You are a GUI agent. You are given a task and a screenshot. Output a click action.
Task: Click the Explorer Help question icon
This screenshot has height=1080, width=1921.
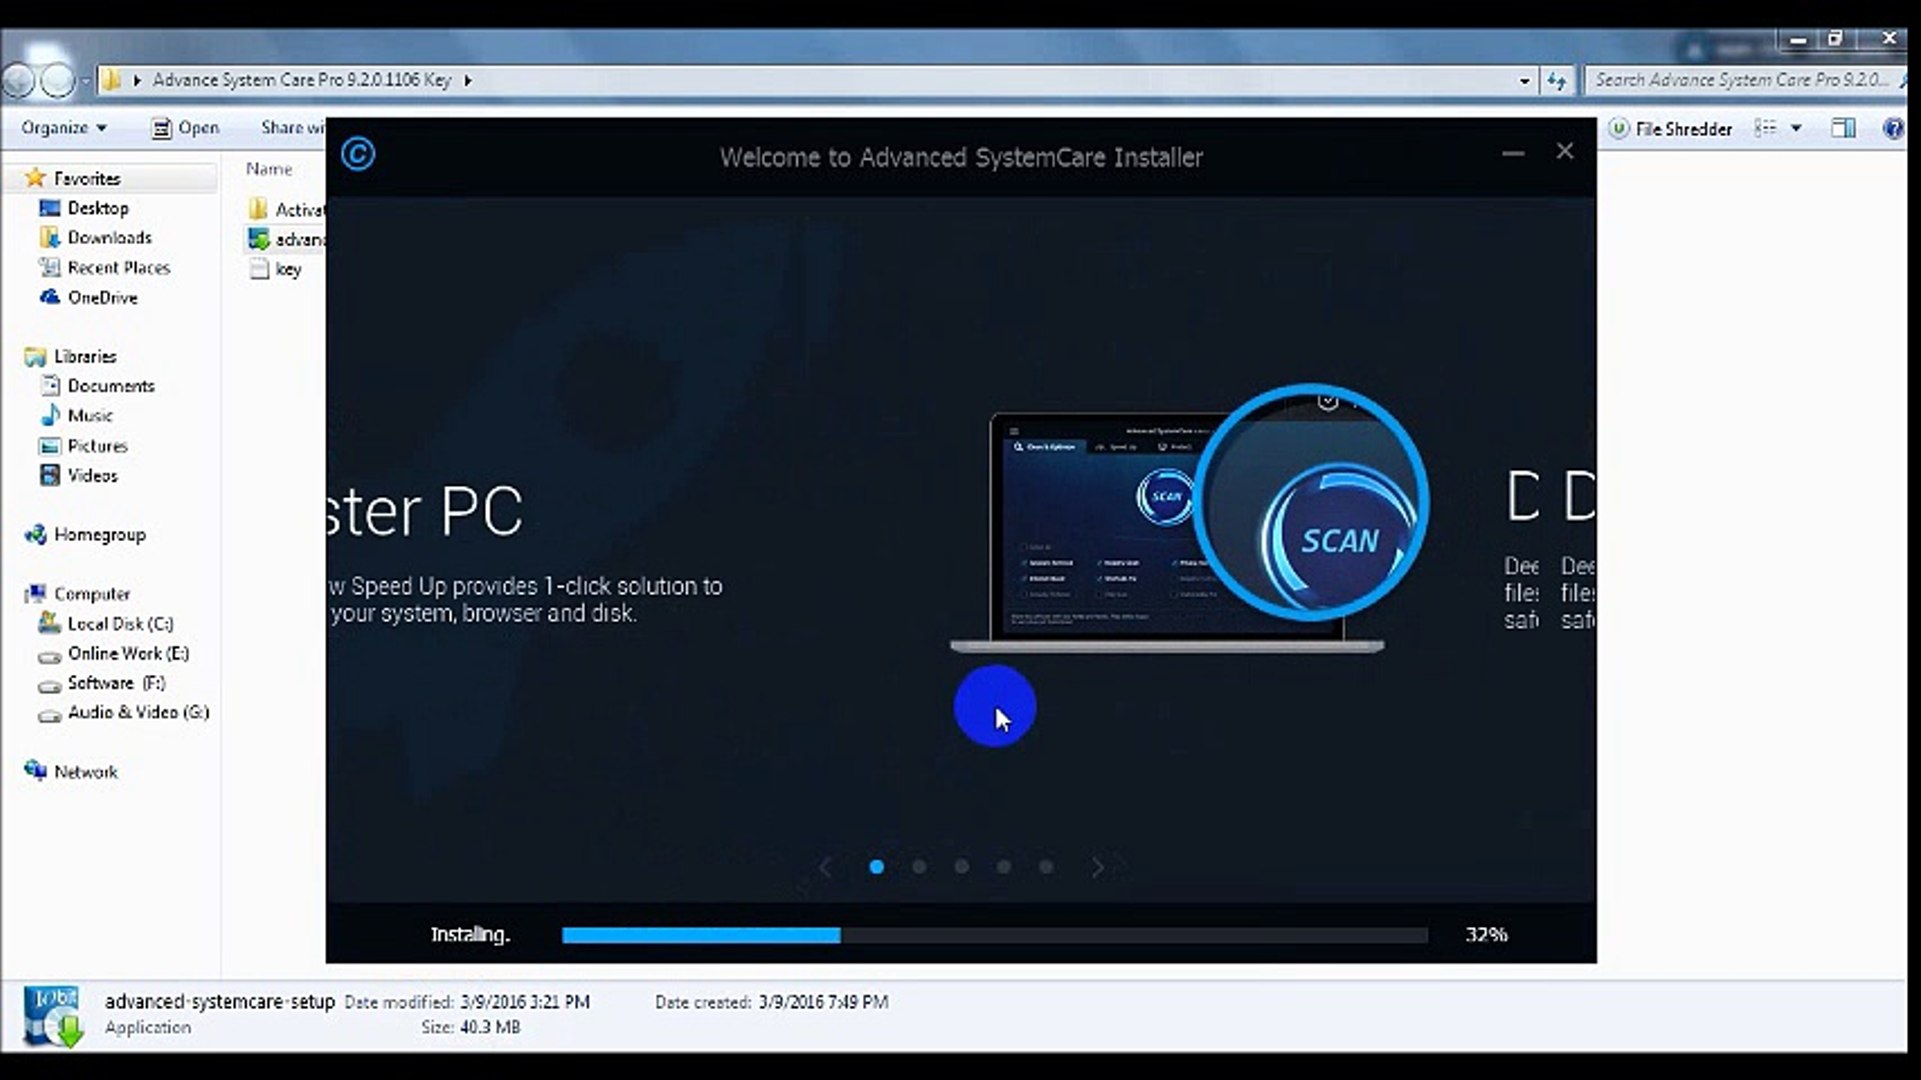click(1892, 128)
